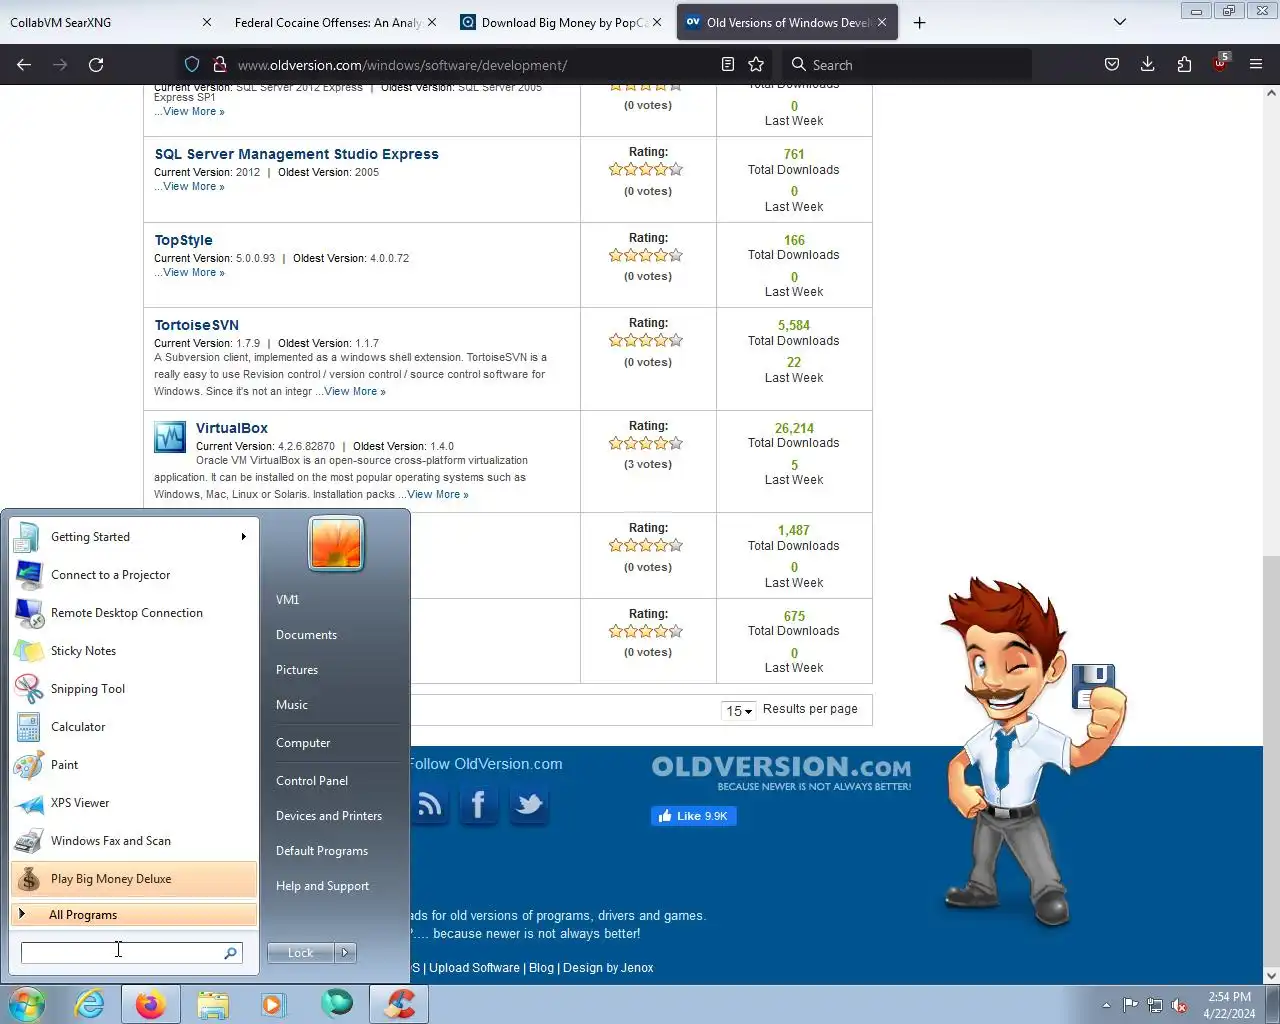This screenshot has width=1280, height=1024.
Task: Open Help and Support
Action: 322,886
